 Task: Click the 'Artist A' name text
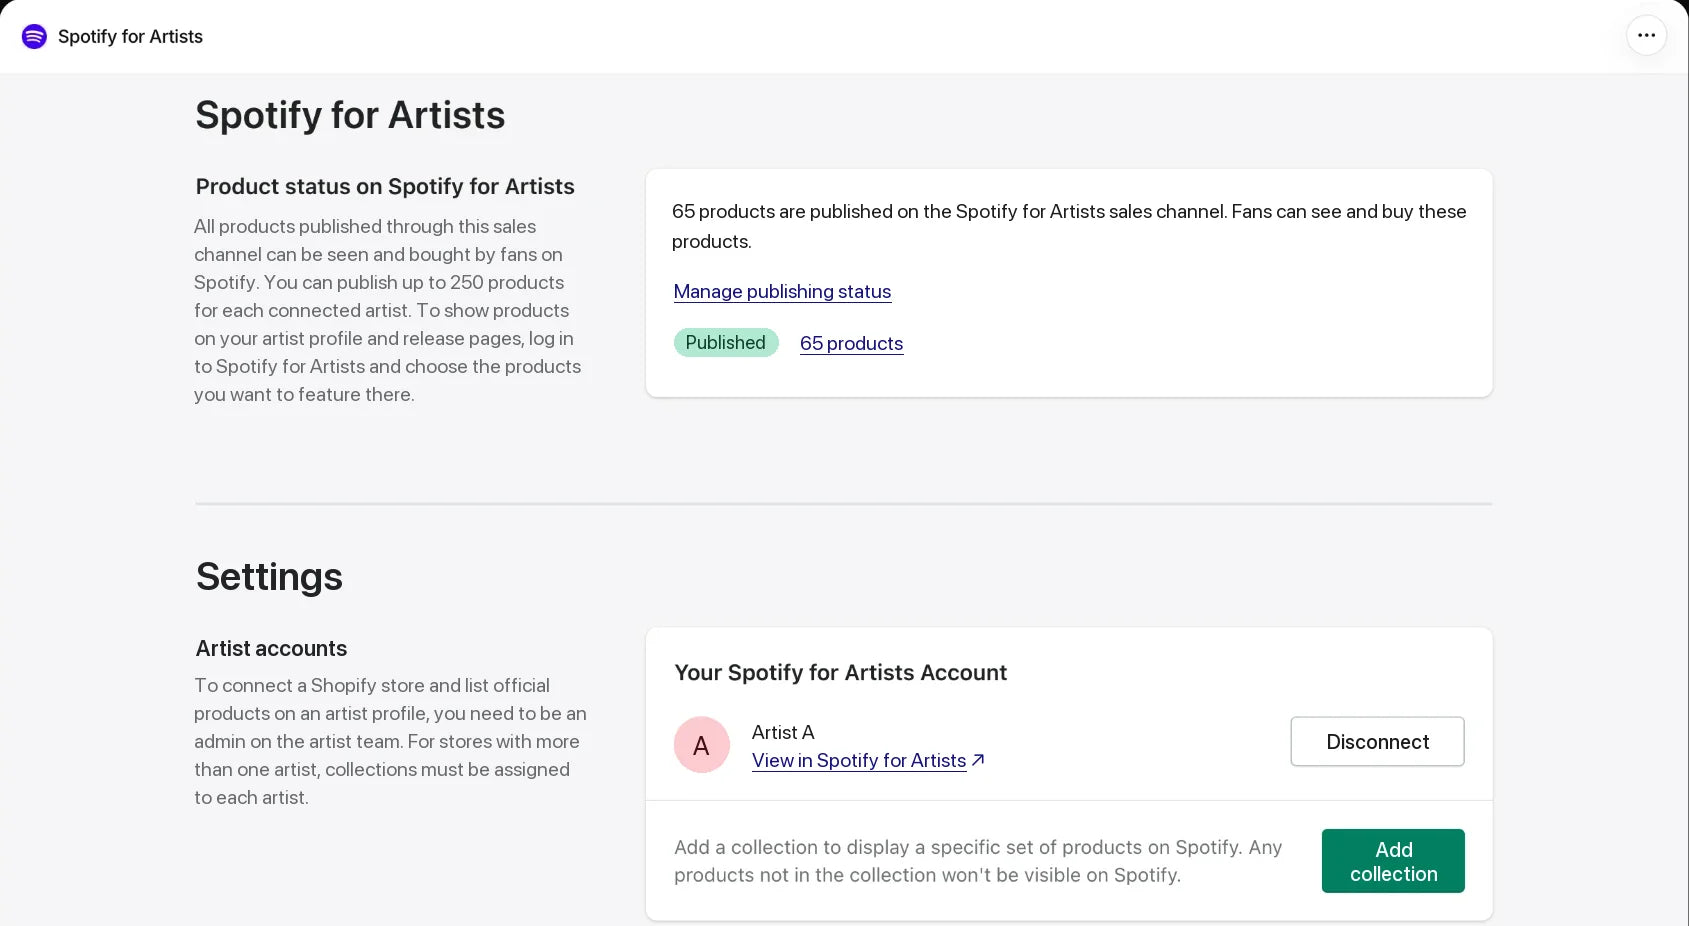783,732
